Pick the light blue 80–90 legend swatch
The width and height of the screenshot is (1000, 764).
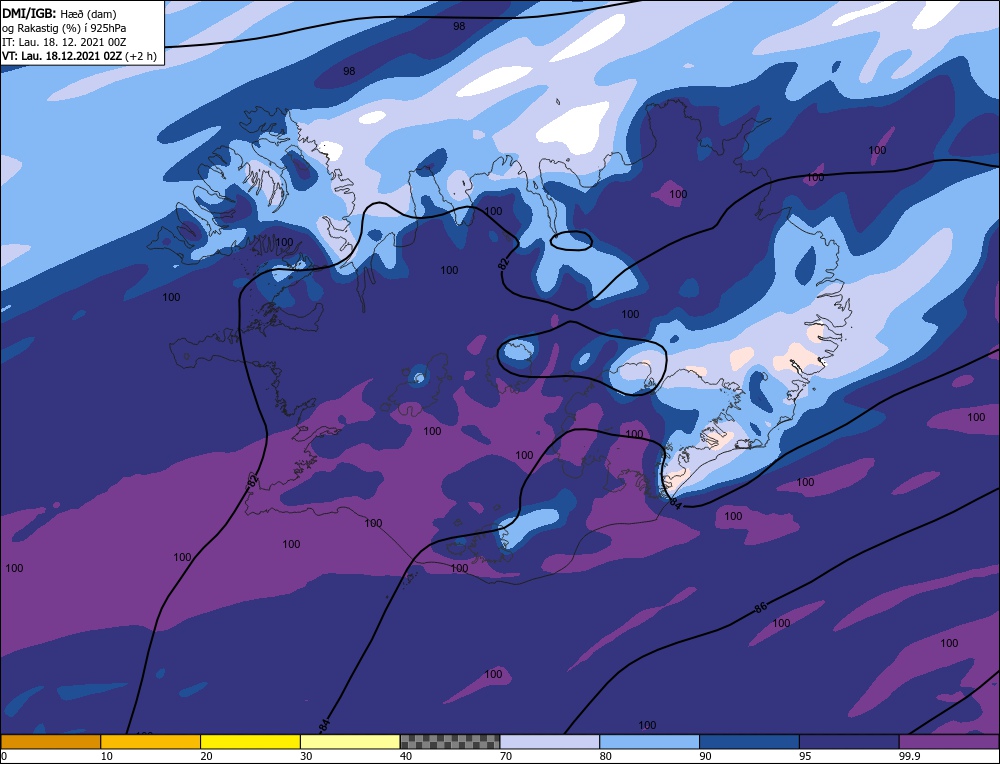point(649,742)
